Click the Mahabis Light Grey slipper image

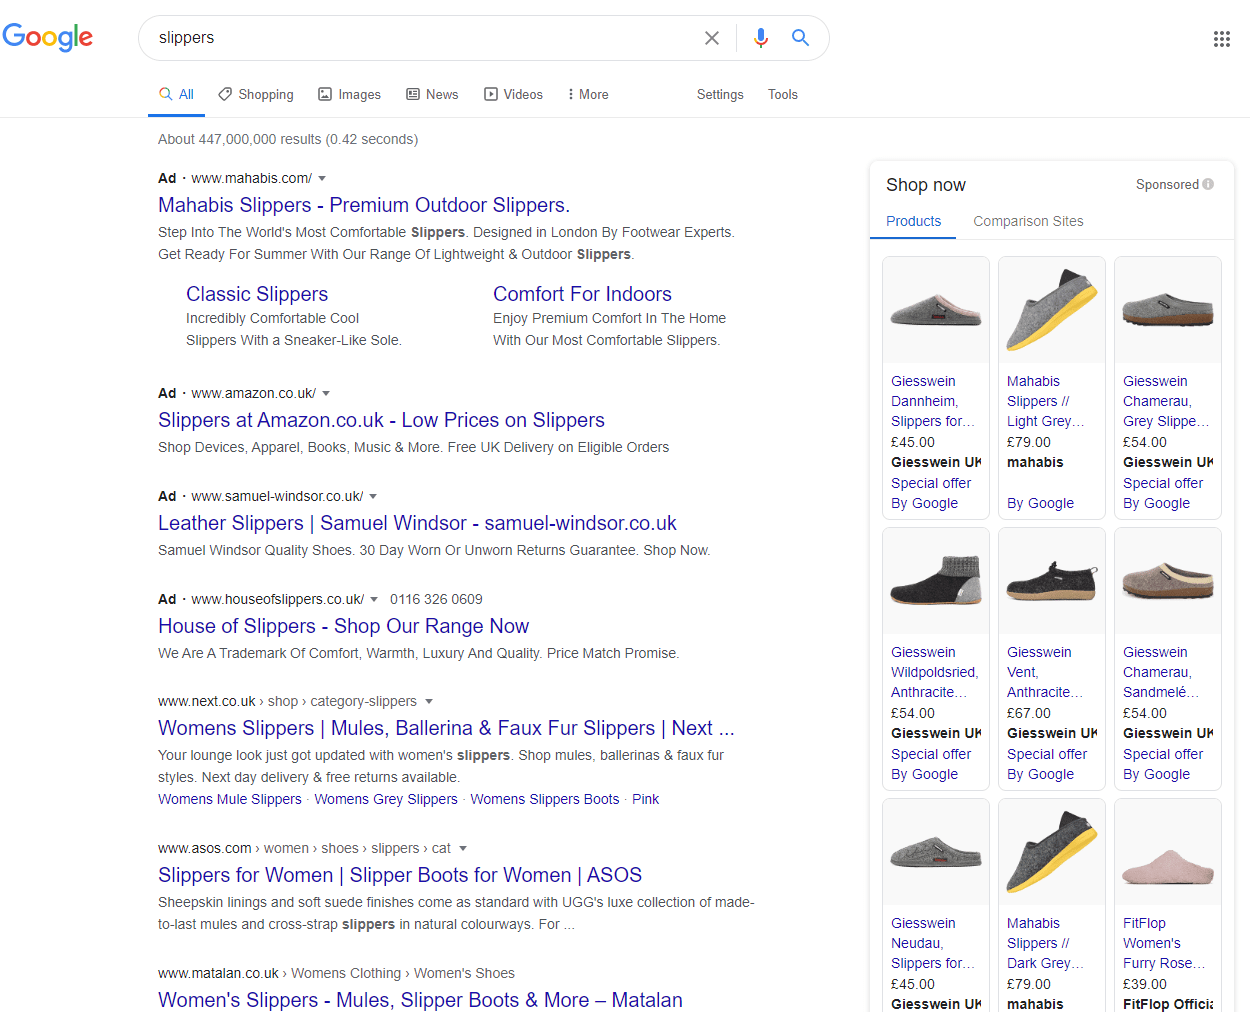pos(1052,310)
